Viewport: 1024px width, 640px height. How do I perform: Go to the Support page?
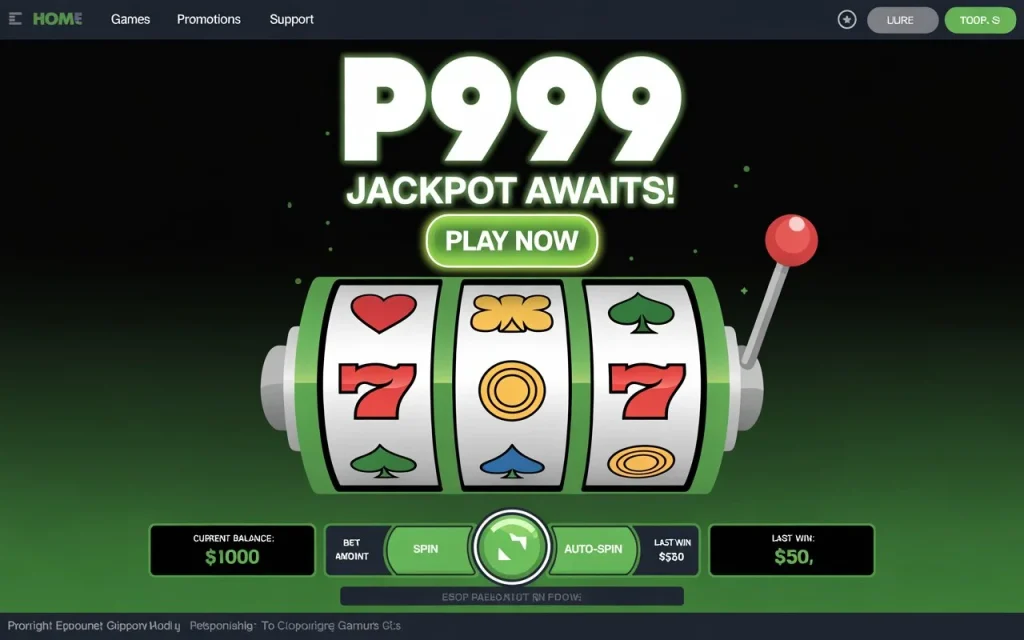click(292, 20)
